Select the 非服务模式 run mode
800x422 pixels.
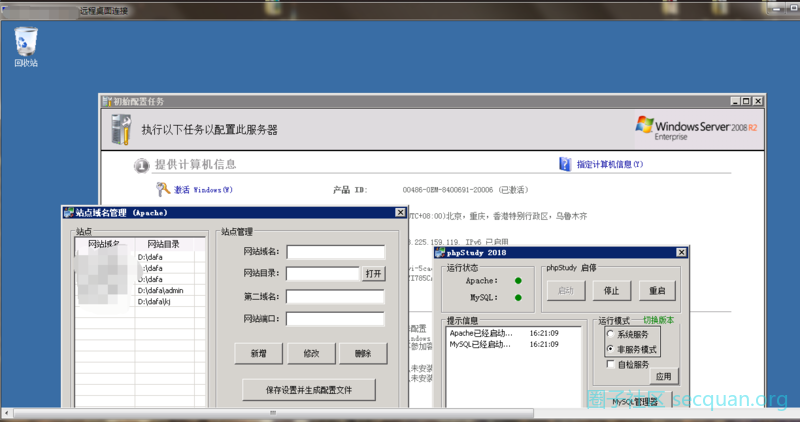click(x=610, y=349)
